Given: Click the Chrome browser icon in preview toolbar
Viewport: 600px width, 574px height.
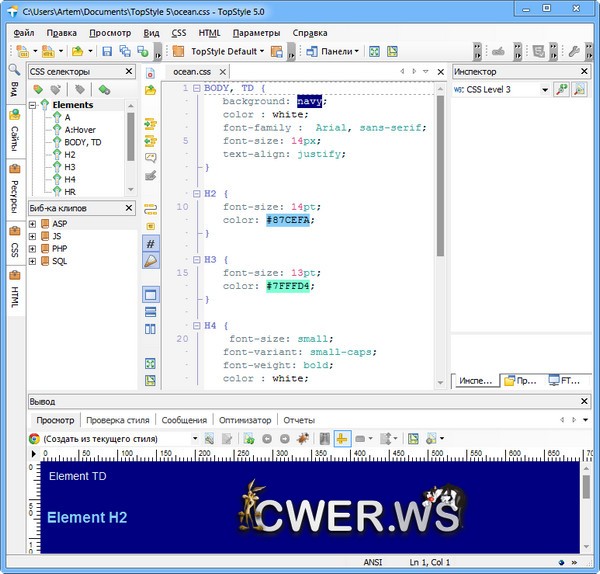Looking at the screenshot, I should [34, 439].
